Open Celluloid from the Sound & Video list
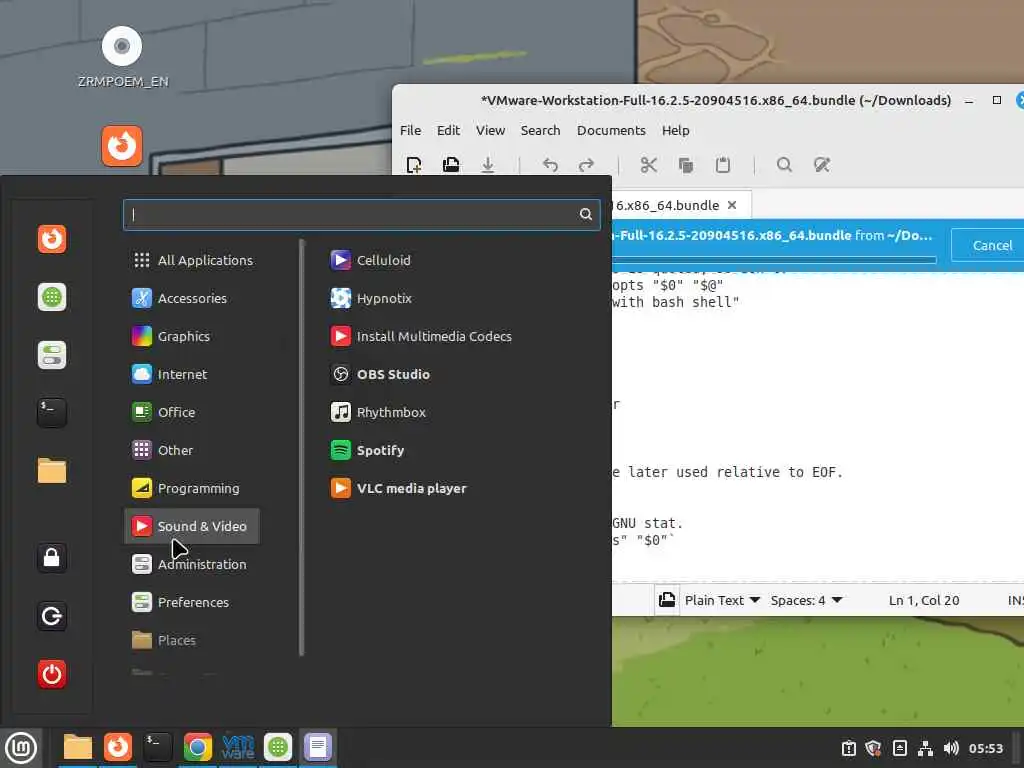Viewport: 1024px width, 768px height. [371, 260]
